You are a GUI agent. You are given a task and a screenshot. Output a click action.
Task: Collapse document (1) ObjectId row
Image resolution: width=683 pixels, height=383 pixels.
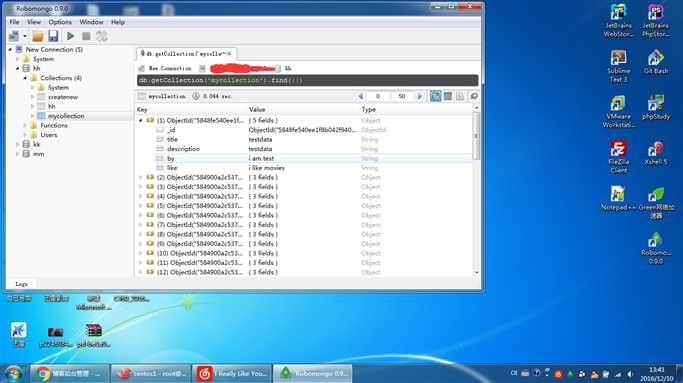click(141, 120)
